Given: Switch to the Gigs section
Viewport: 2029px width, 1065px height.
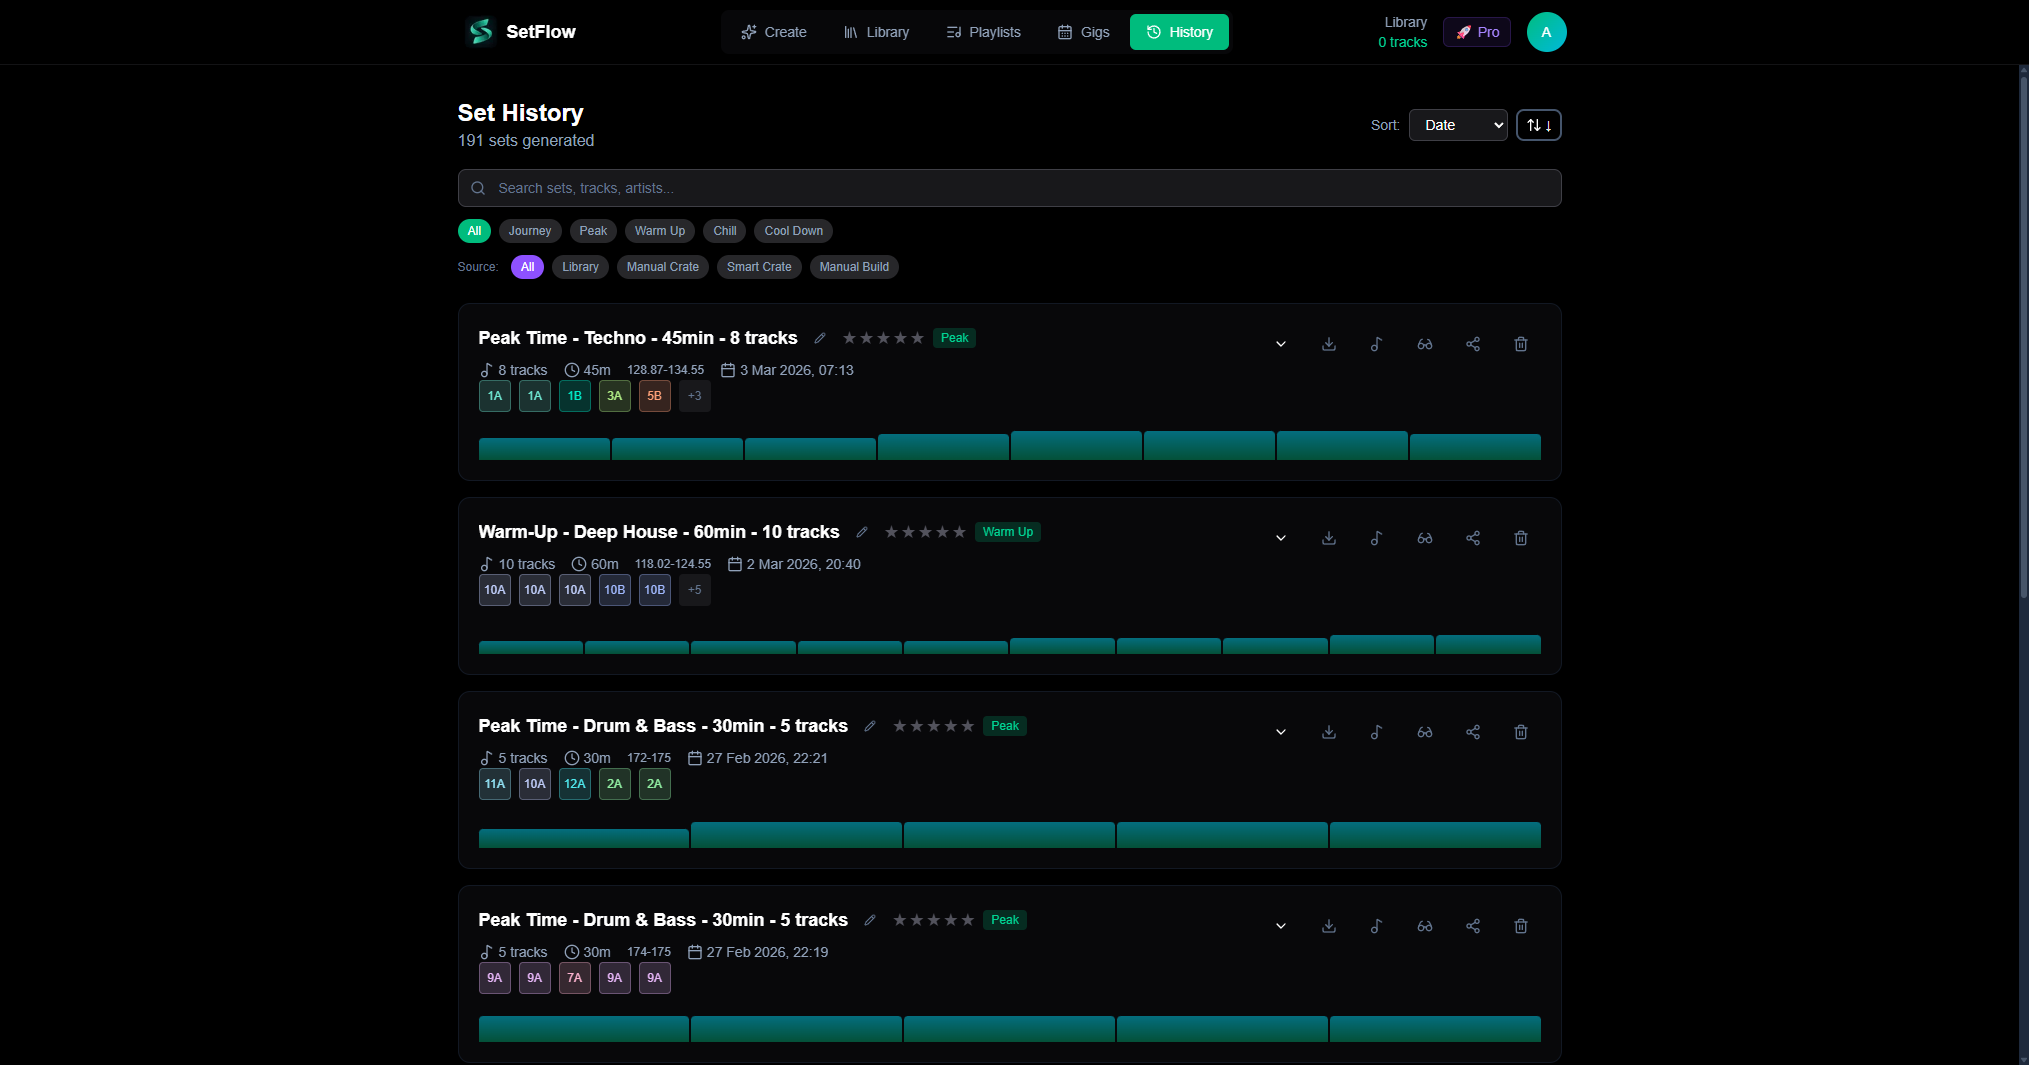Looking at the screenshot, I should coord(1082,31).
